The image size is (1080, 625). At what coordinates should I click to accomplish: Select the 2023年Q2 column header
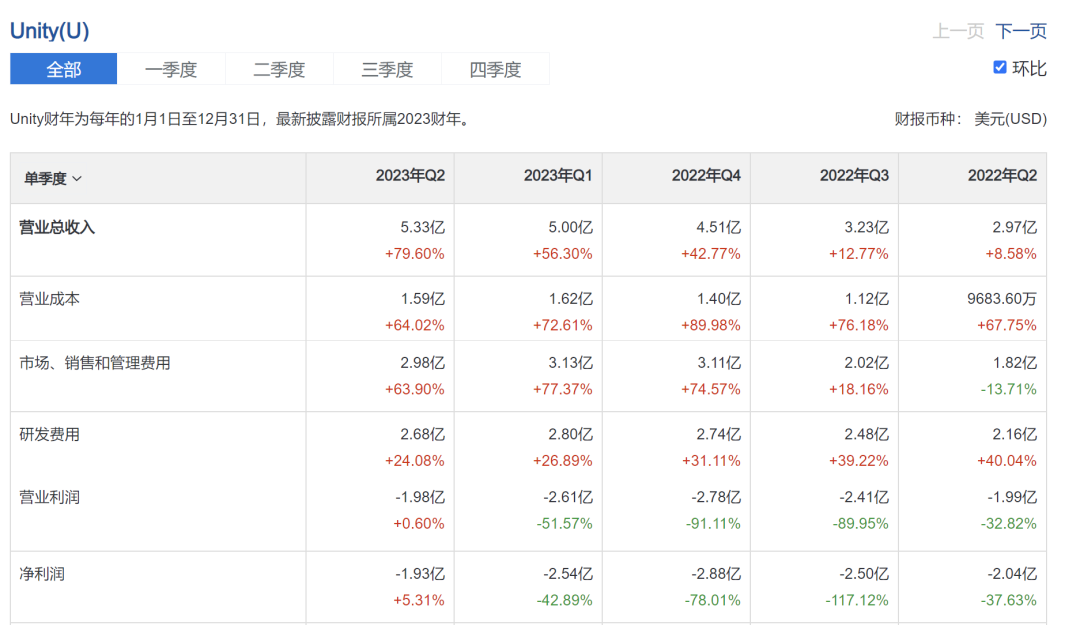pos(410,175)
